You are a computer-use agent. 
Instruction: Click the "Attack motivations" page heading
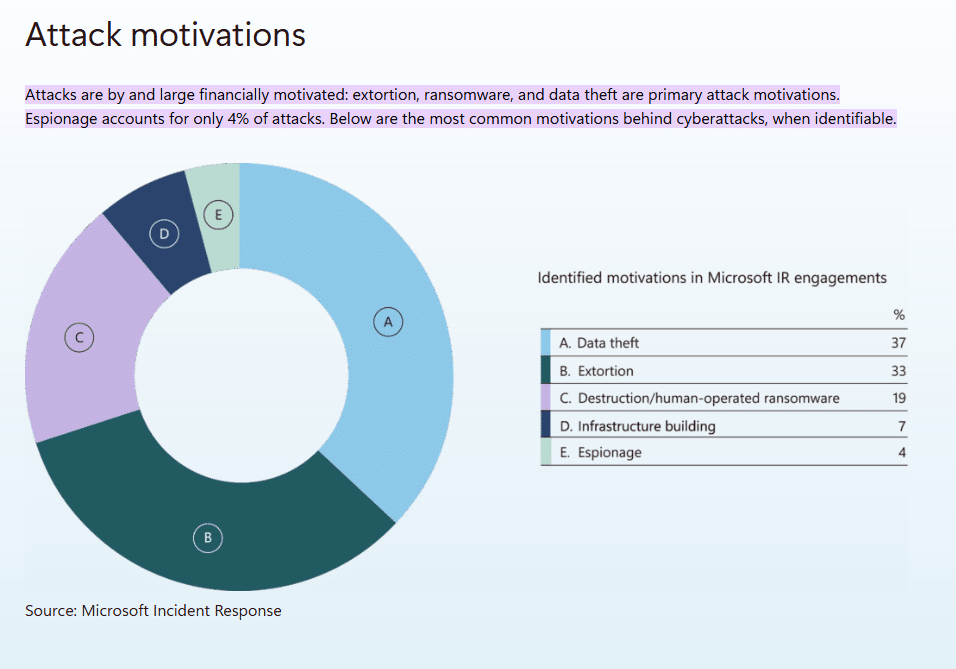[165, 35]
